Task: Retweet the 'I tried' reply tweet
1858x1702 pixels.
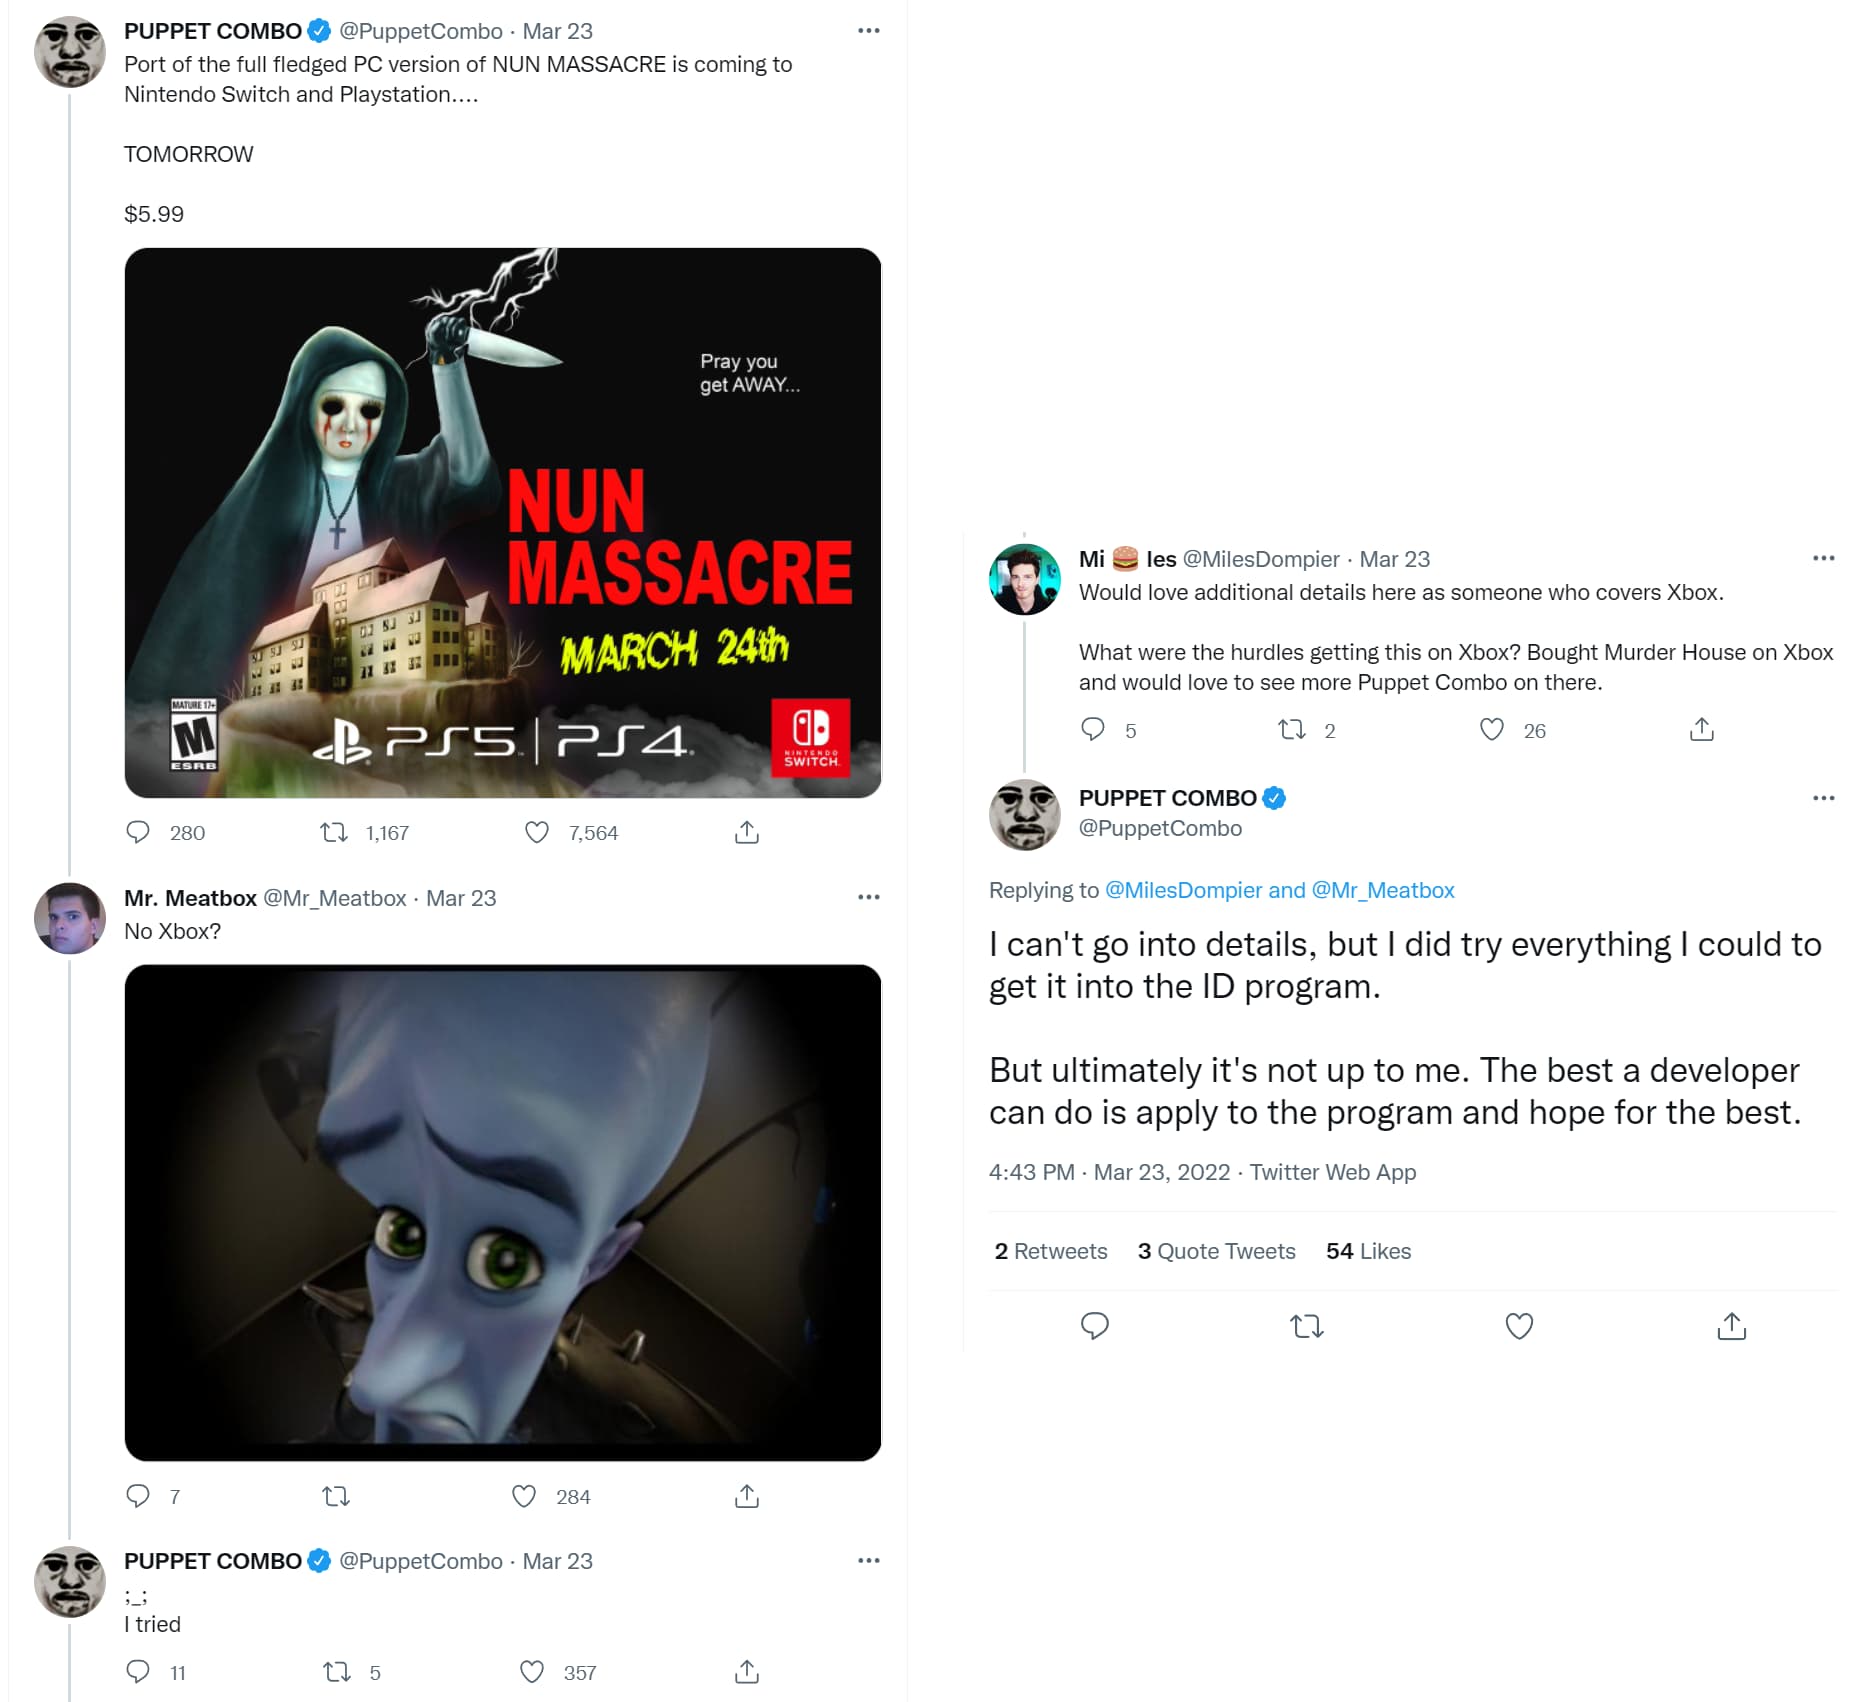Action: (x=336, y=1672)
